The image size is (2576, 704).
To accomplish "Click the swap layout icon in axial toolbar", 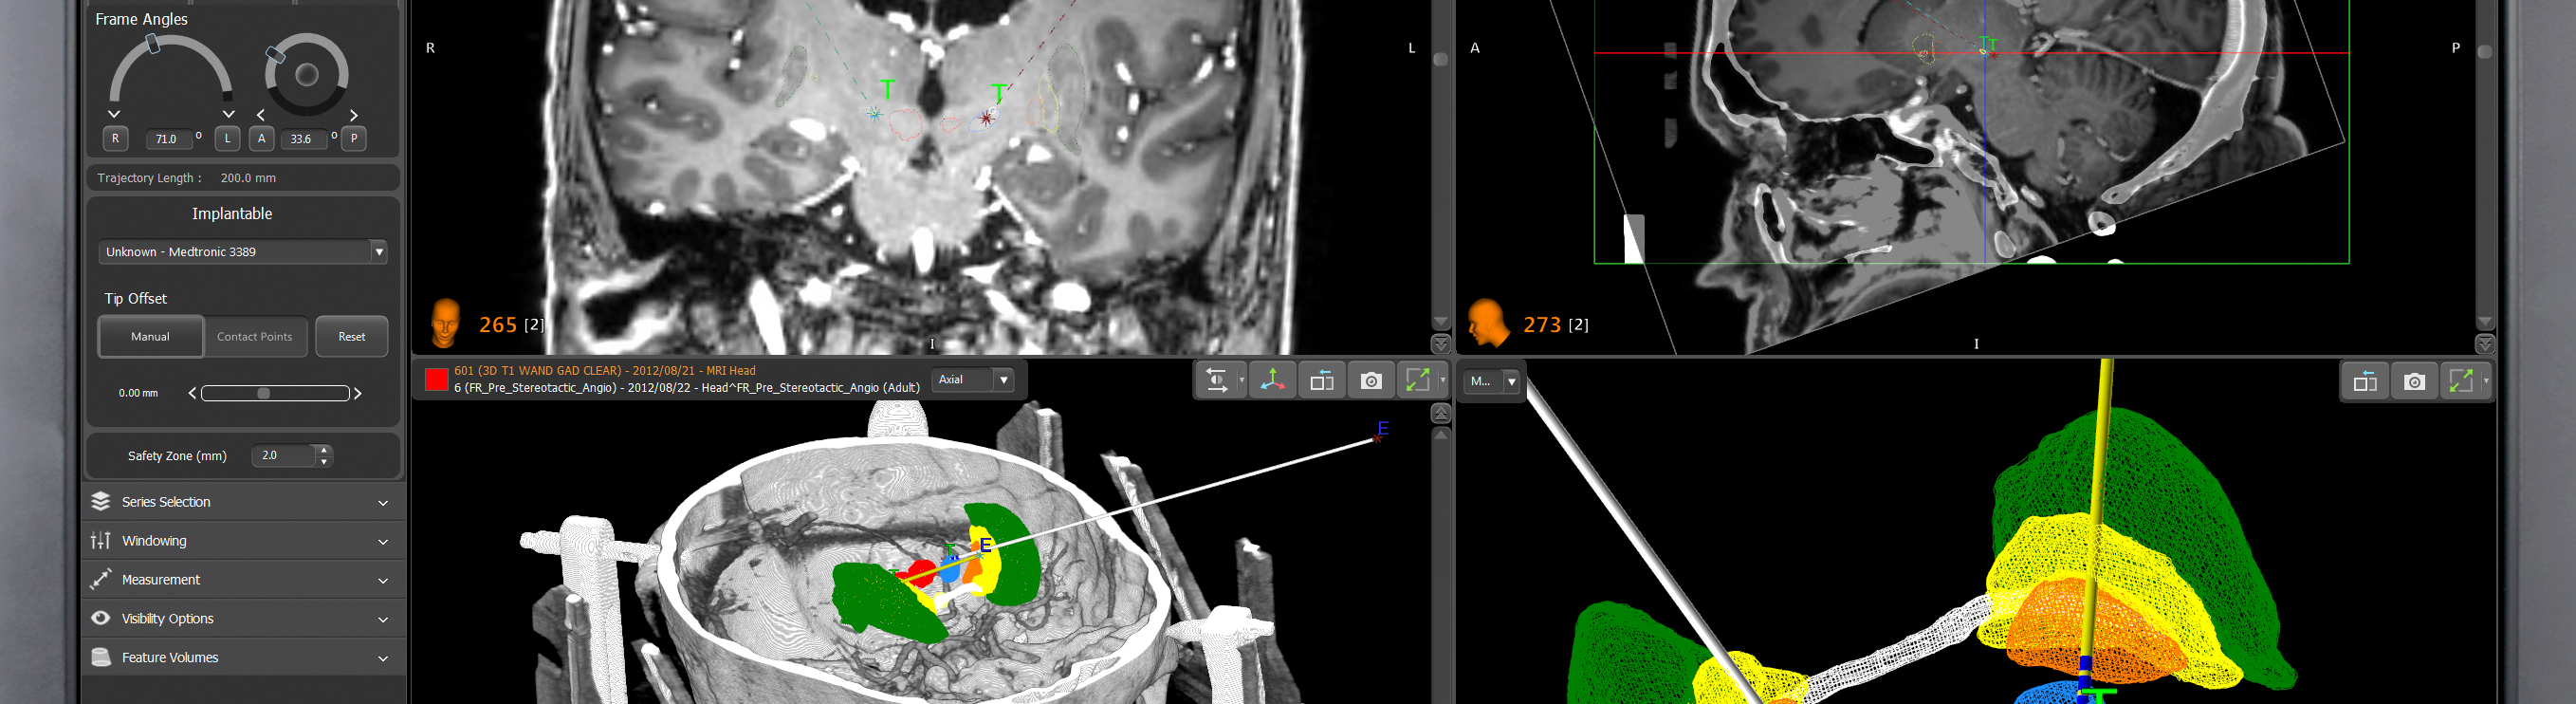I will tap(1322, 381).
